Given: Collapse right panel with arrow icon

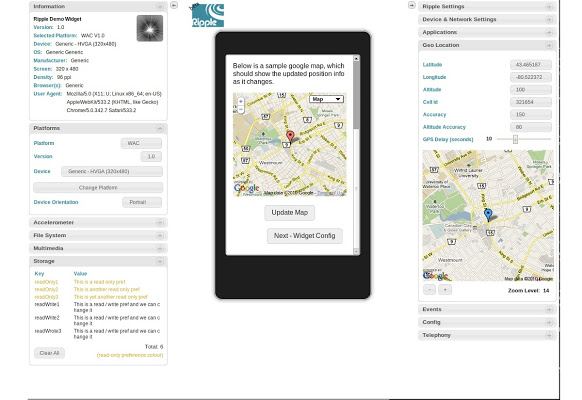Looking at the screenshot, I should (412, 5).
